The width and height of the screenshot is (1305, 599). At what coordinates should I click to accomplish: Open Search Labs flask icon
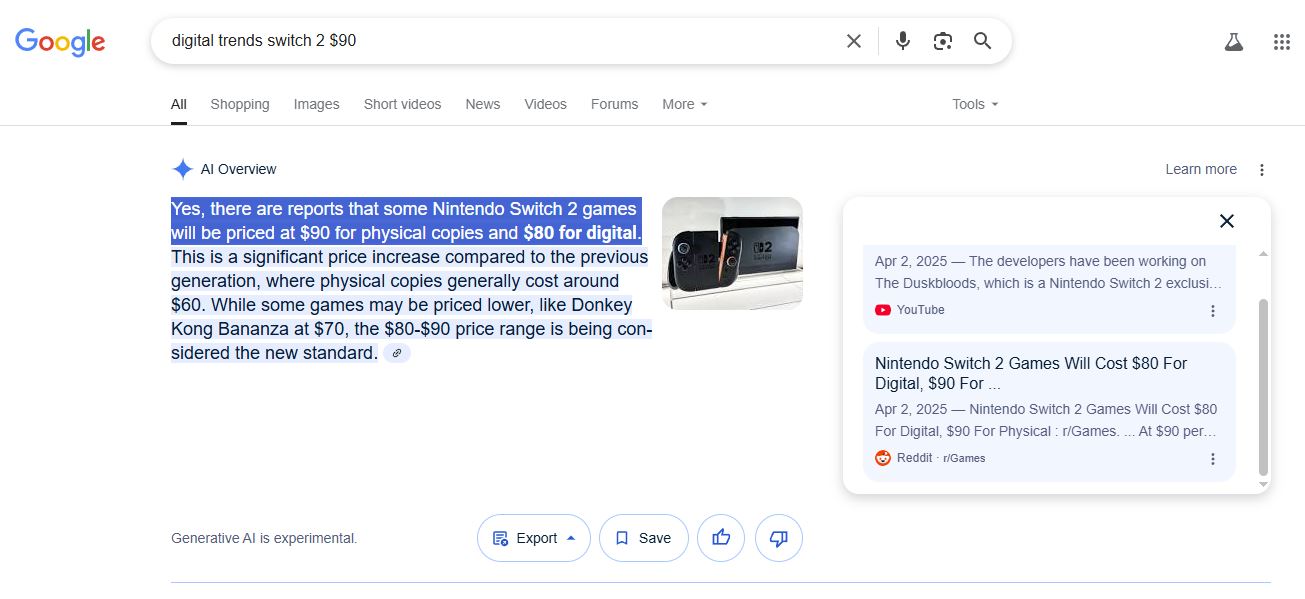coord(1233,42)
